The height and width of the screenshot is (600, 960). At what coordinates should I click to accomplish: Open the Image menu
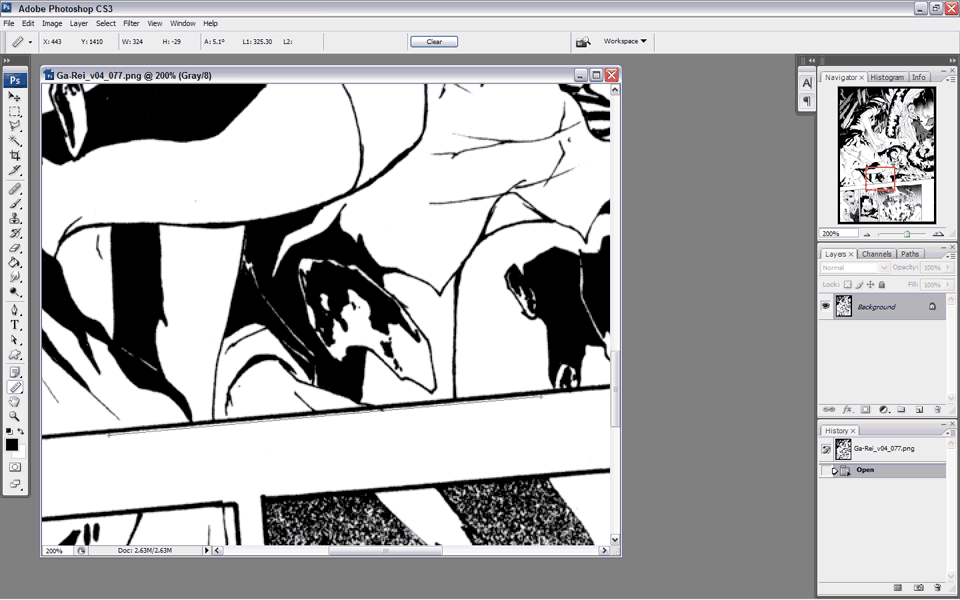pyautogui.click(x=52, y=23)
